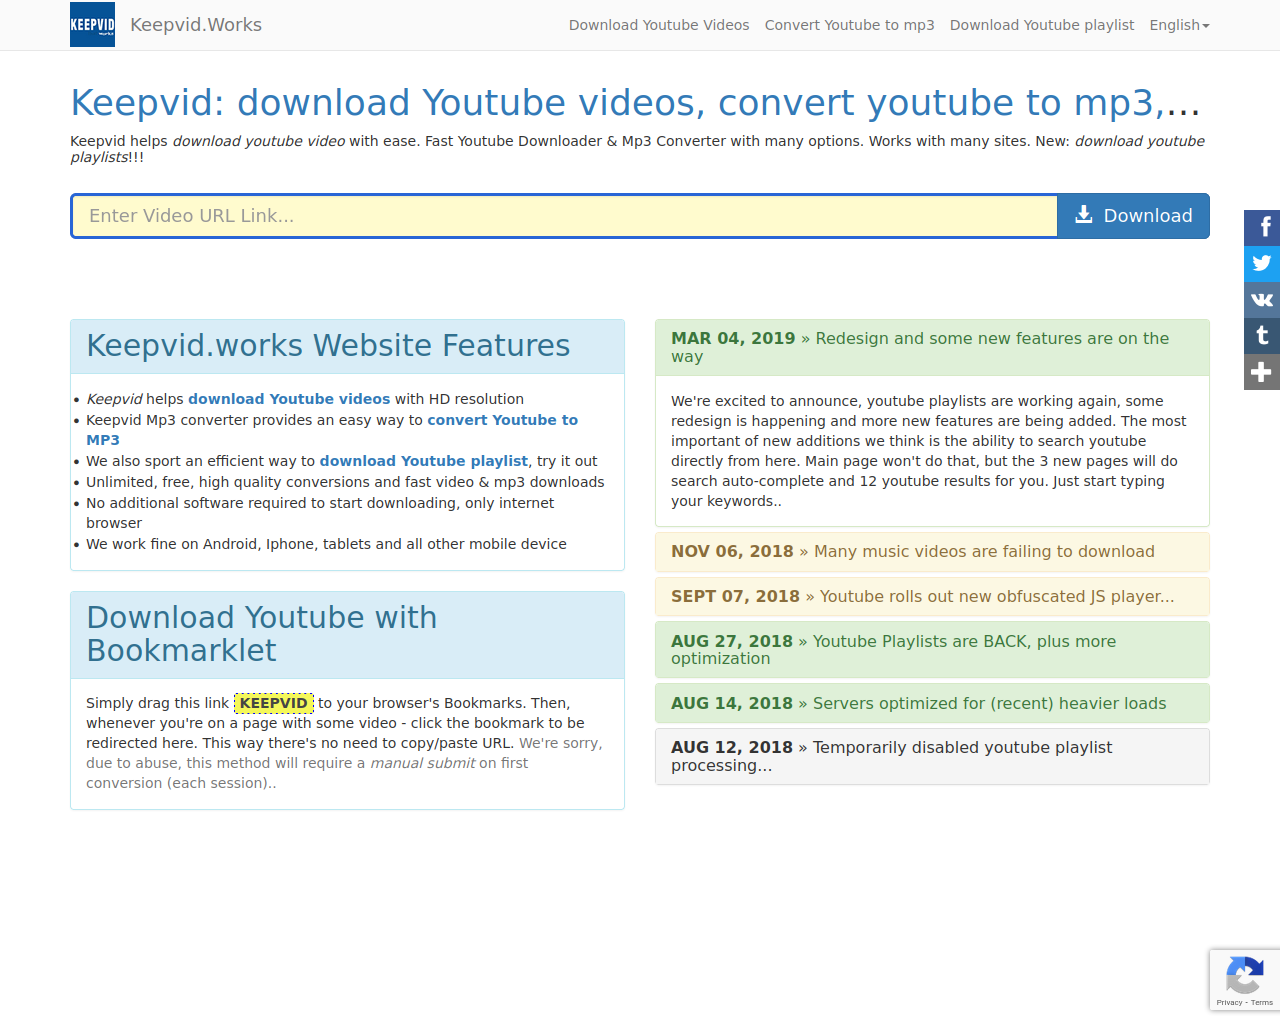This screenshot has width=1280, height=1024.
Task: Open more sharing options plus icon
Action: click(x=1262, y=371)
